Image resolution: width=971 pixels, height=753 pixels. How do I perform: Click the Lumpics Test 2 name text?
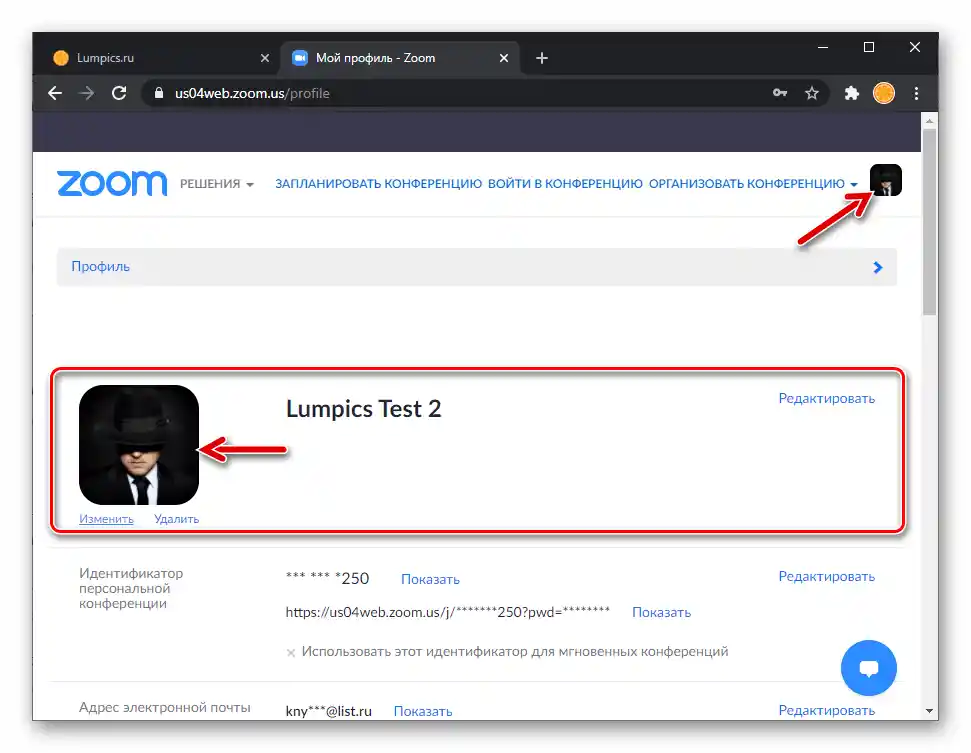(364, 409)
